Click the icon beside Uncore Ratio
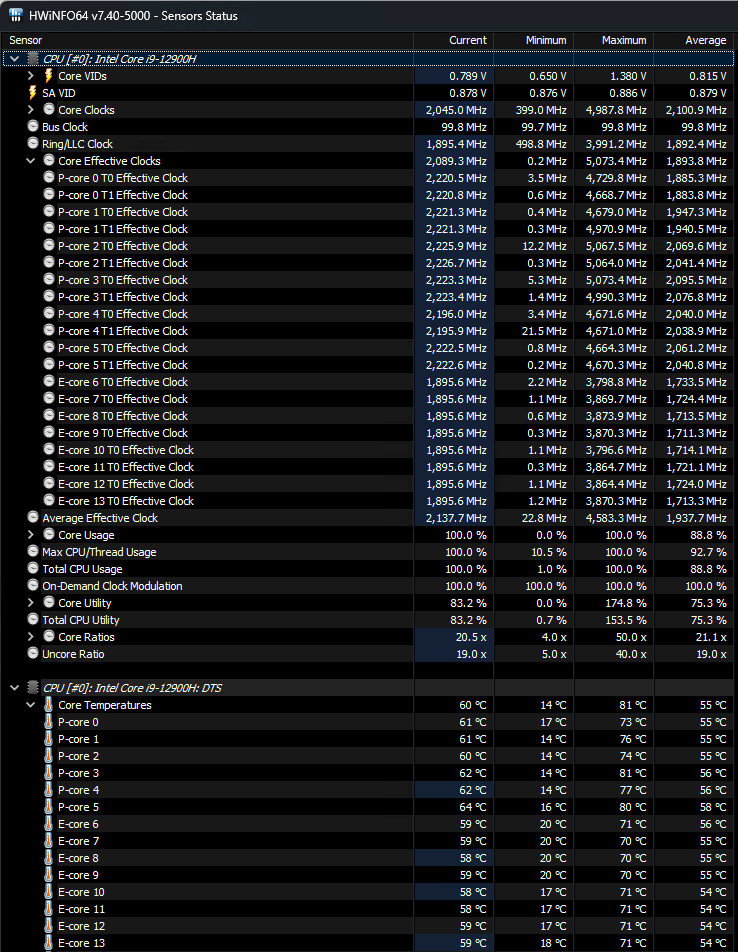Image resolution: width=738 pixels, height=952 pixels. (33, 653)
